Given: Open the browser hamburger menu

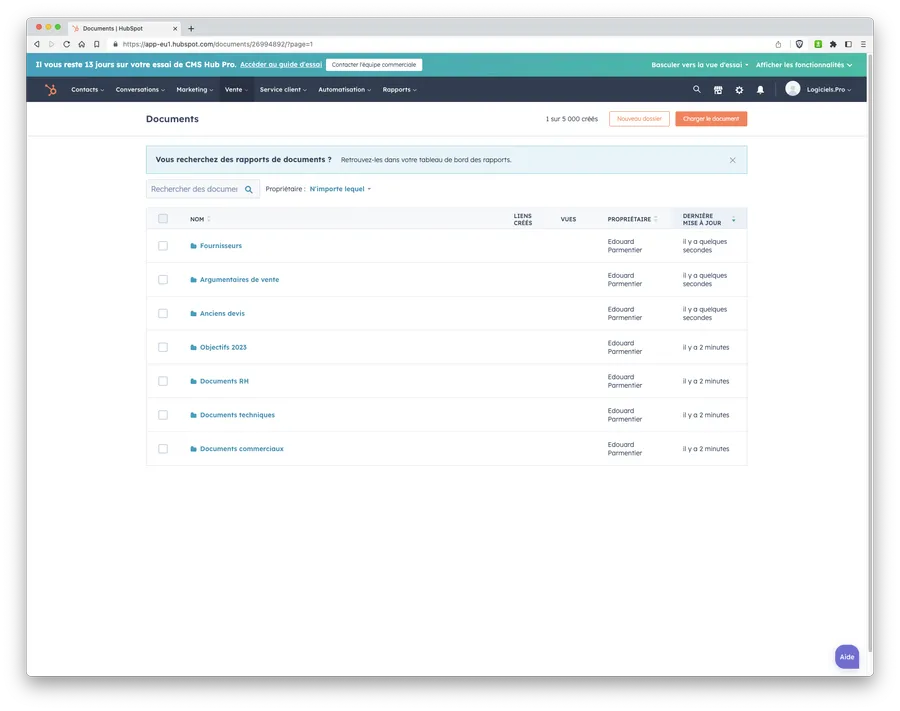Looking at the screenshot, I should (x=863, y=44).
